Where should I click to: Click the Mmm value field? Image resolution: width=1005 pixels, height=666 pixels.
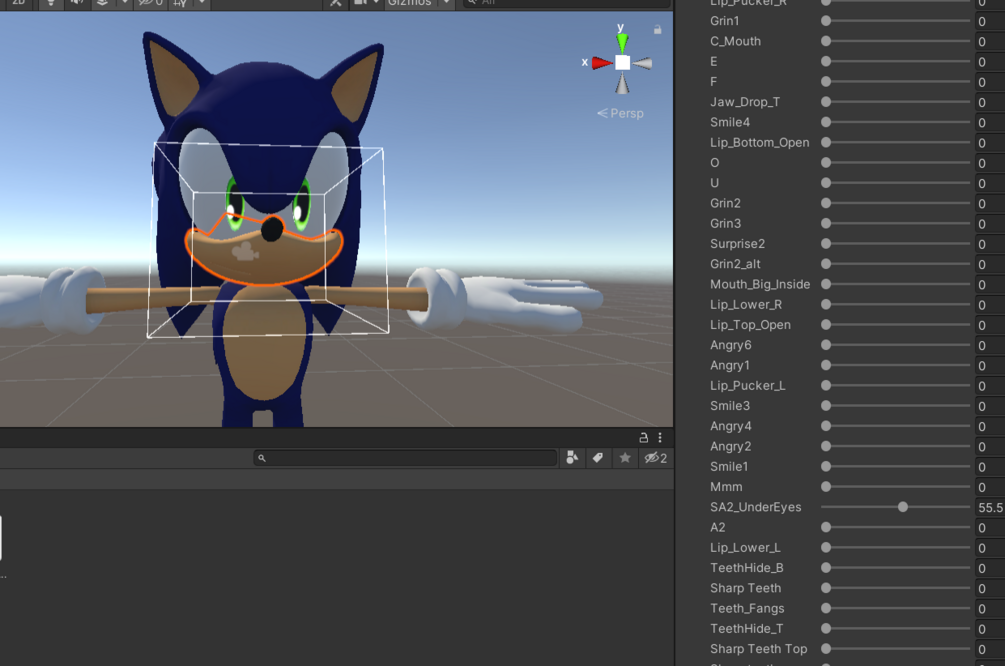click(x=990, y=487)
